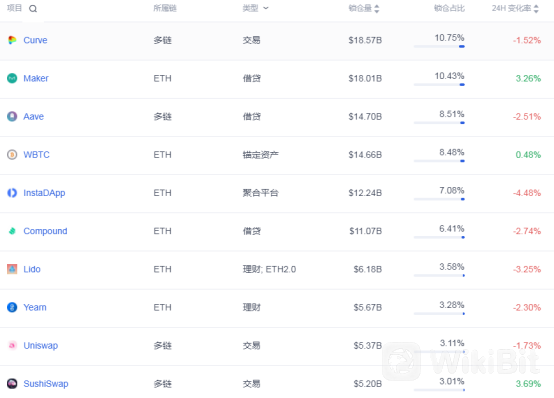Open the Uniswap project link
The height and width of the screenshot is (398, 554).
(x=41, y=345)
